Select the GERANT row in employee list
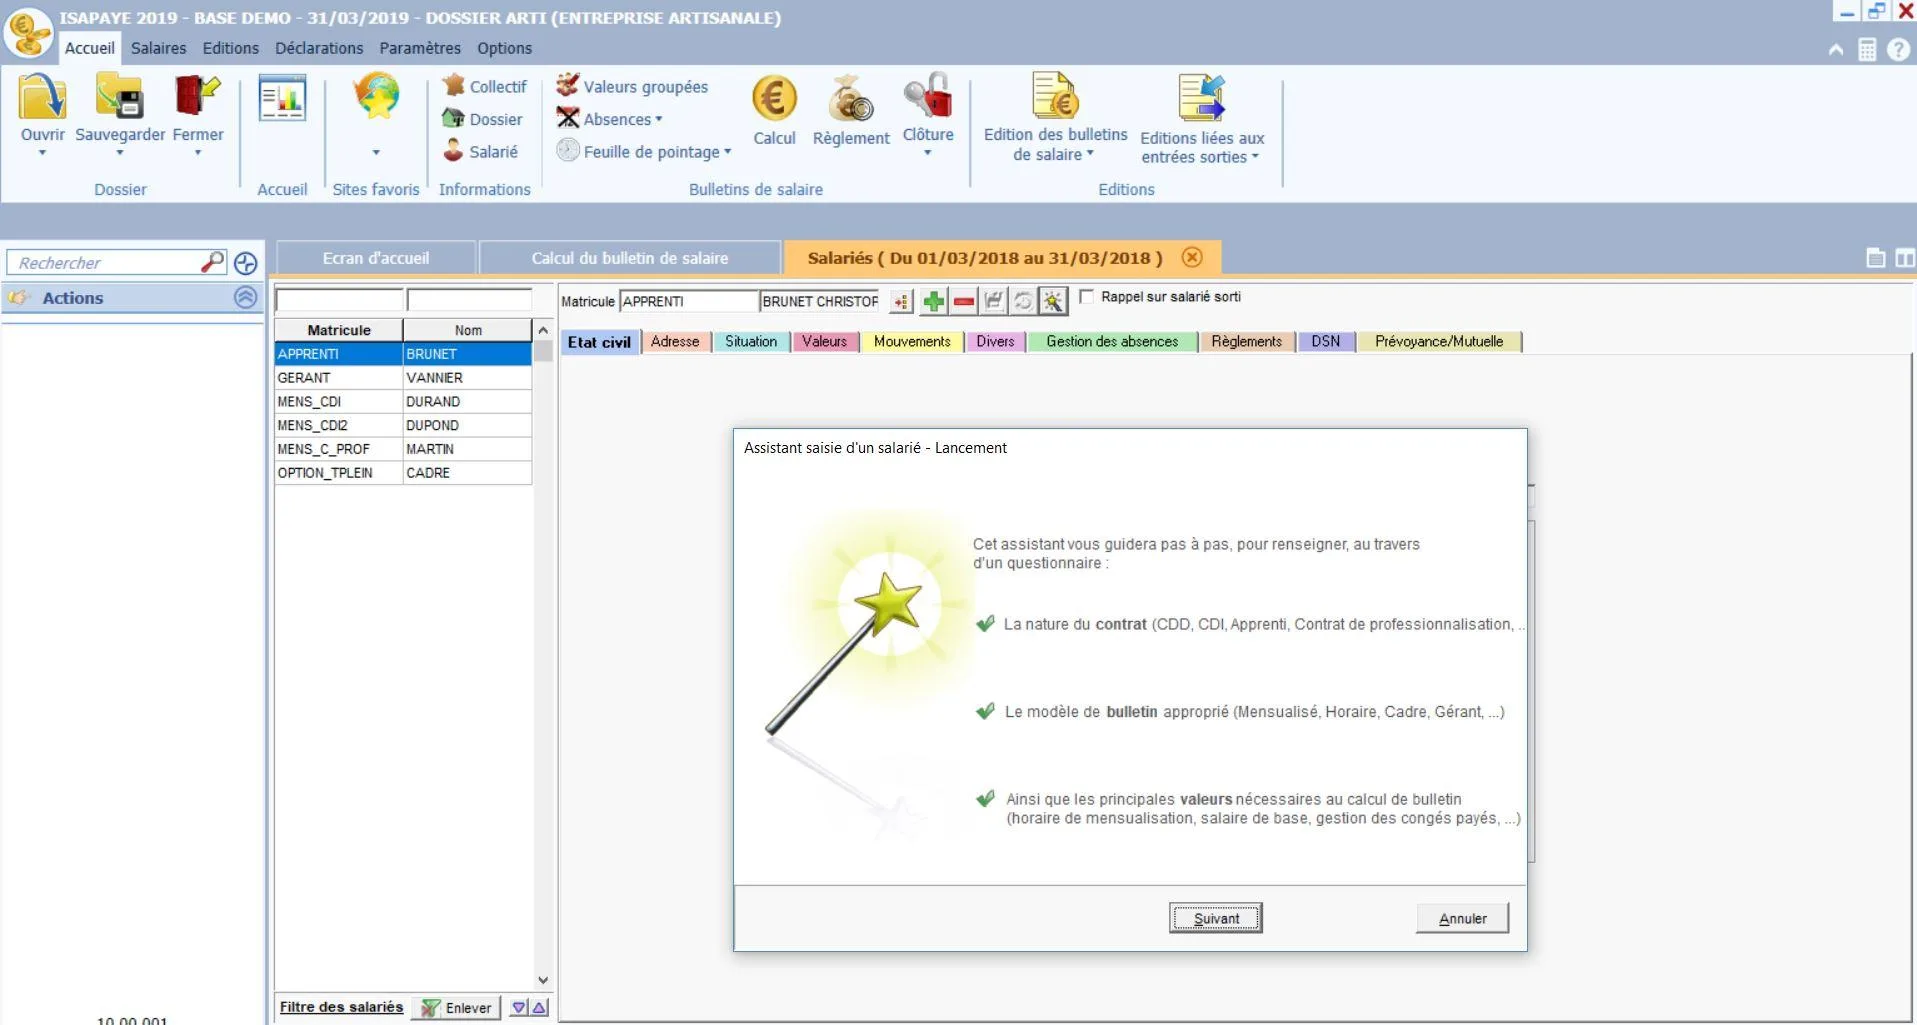 click(403, 377)
